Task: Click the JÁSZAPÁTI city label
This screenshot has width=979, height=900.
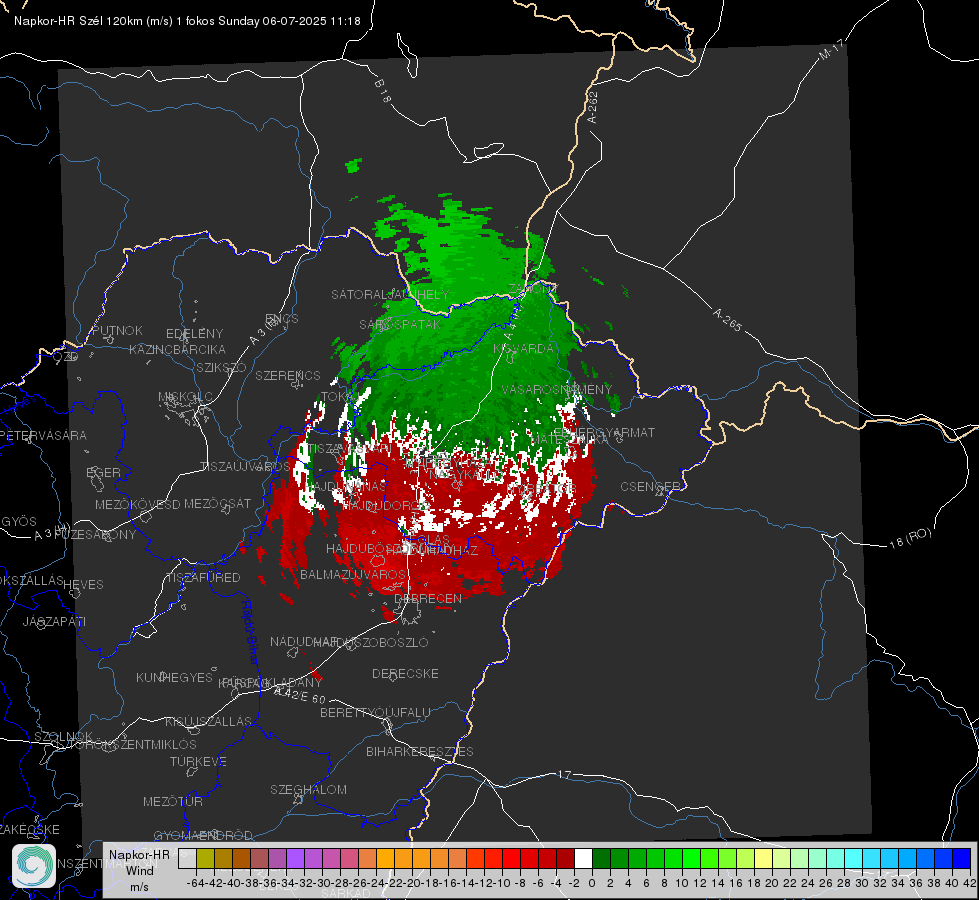Action: tap(54, 621)
